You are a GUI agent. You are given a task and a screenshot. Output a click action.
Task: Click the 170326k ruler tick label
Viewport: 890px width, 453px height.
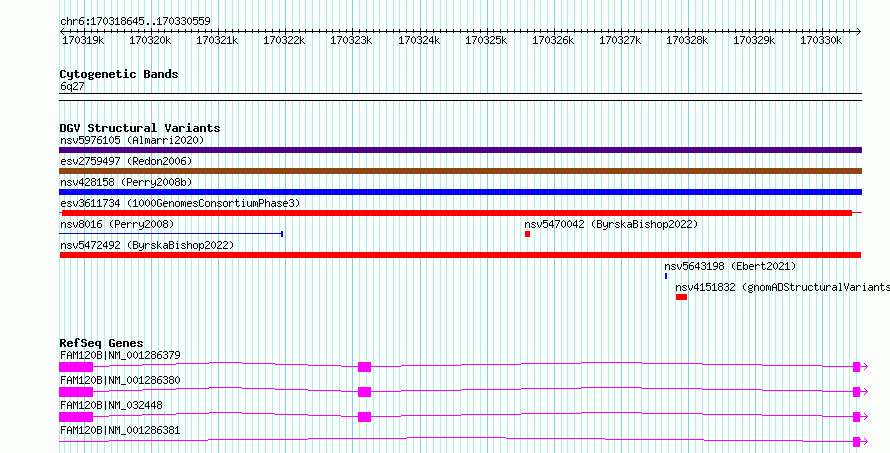point(553,40)
